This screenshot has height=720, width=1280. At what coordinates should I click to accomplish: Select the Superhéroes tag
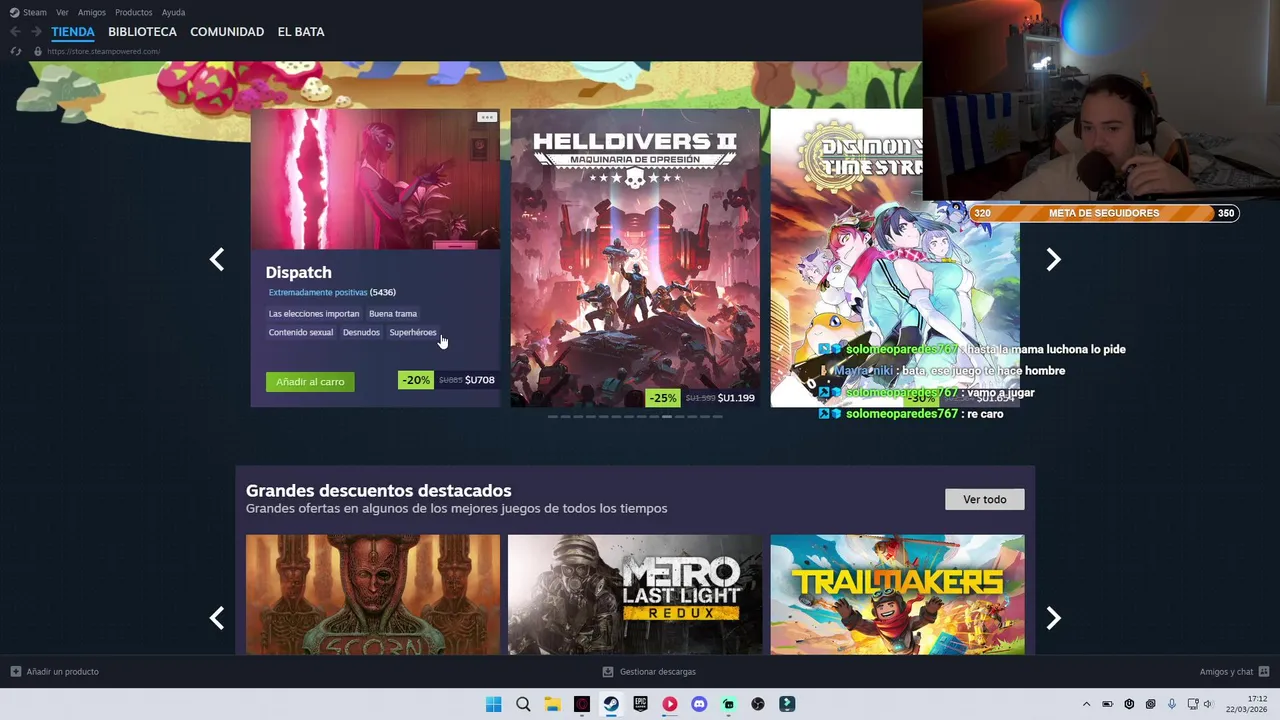pos(413,332)
